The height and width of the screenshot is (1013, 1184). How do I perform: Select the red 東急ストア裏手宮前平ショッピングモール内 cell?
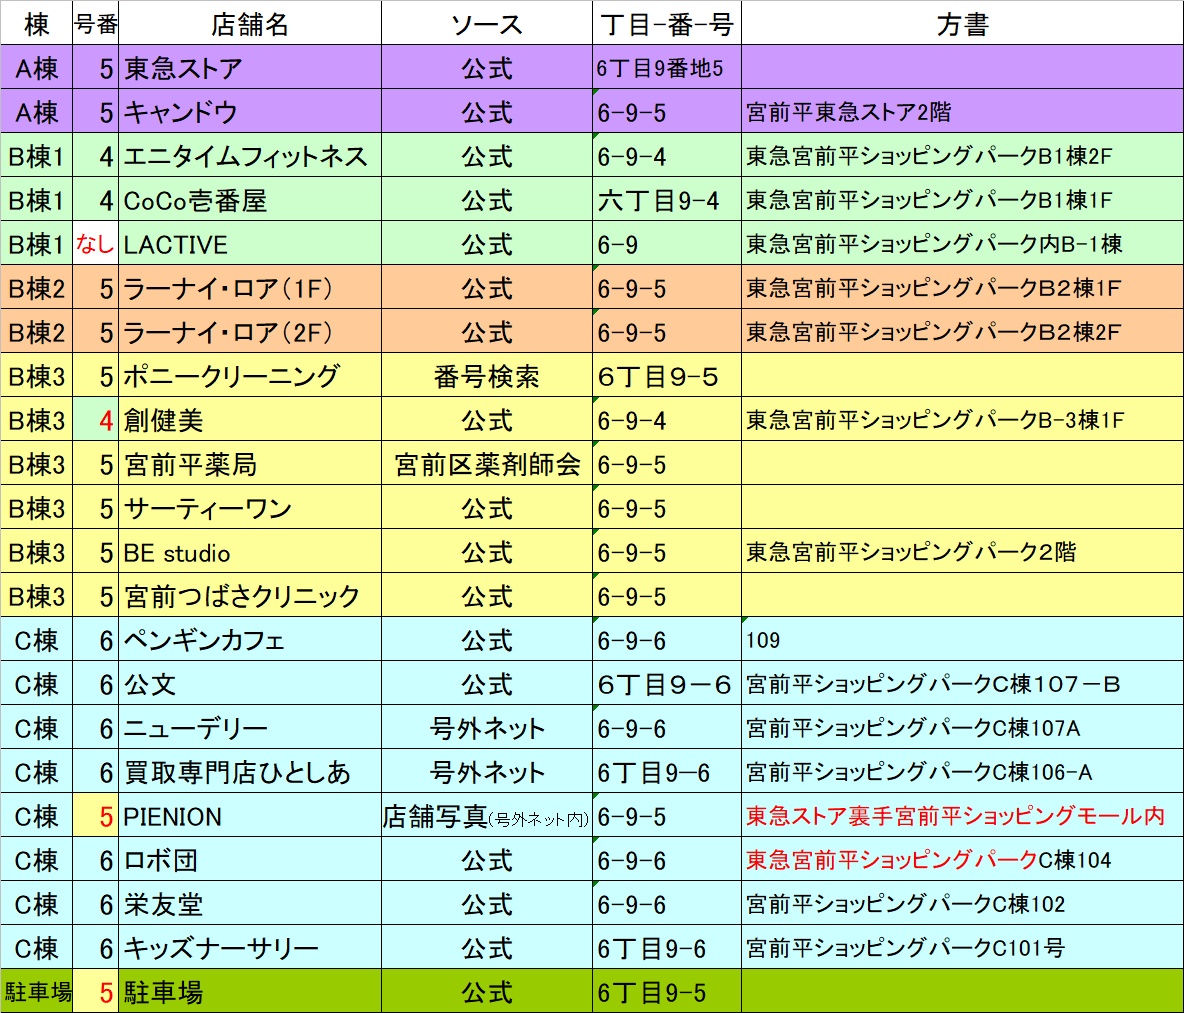pyautogui.click(x=963, y=815)
